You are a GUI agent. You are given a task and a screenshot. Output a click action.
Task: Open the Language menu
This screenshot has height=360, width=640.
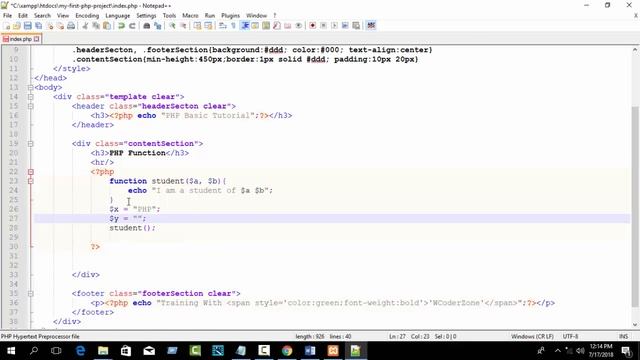118,16
